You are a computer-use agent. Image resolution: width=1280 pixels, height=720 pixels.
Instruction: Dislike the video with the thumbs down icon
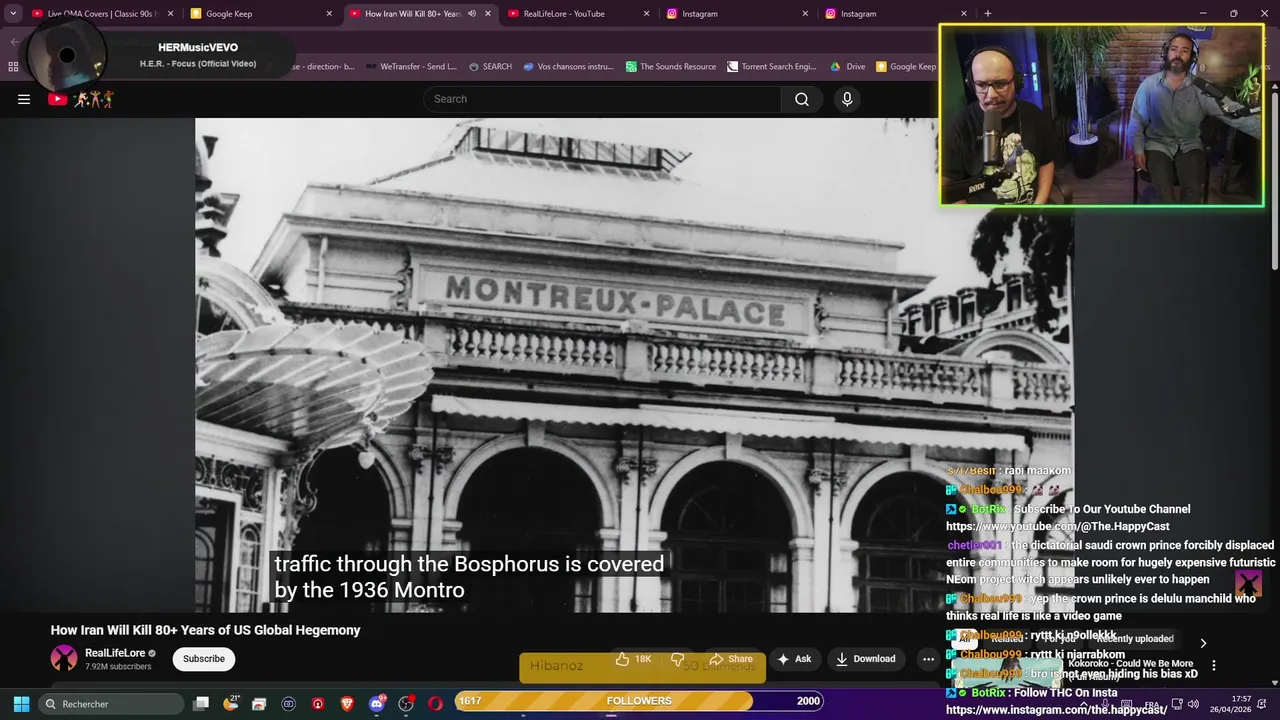[x=677, y=659]
